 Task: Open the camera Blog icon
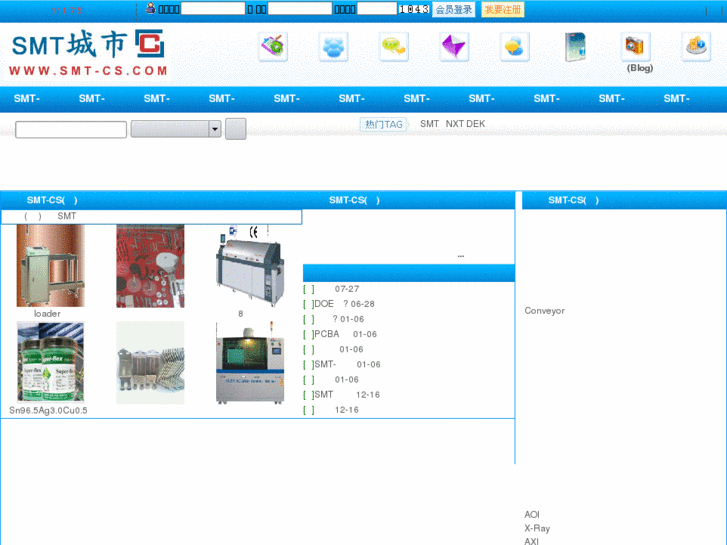[636, 46]
